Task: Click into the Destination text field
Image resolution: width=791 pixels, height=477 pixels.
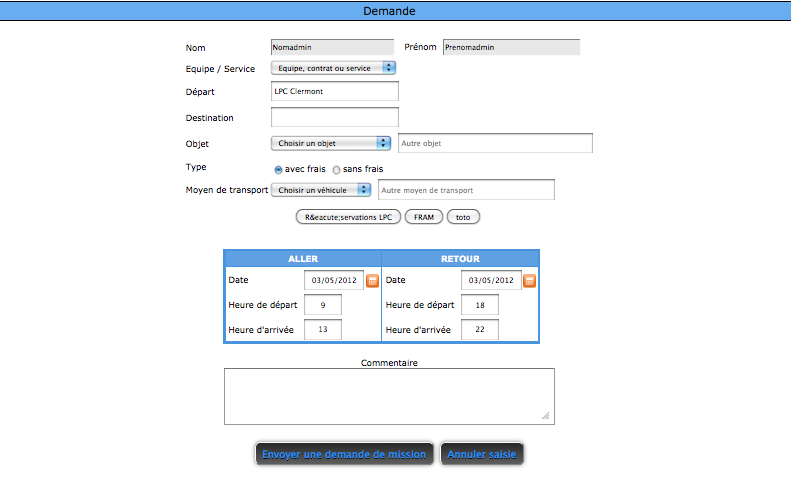Action: tap(335, 118)
